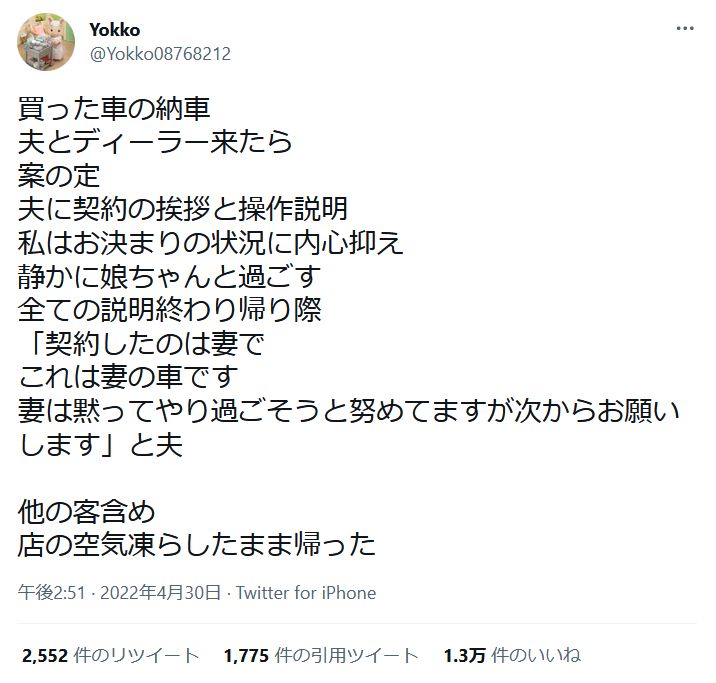The image size is (716, 683).
Task: Click the 1,775 quote tweet count number
Action: point(247,656)
